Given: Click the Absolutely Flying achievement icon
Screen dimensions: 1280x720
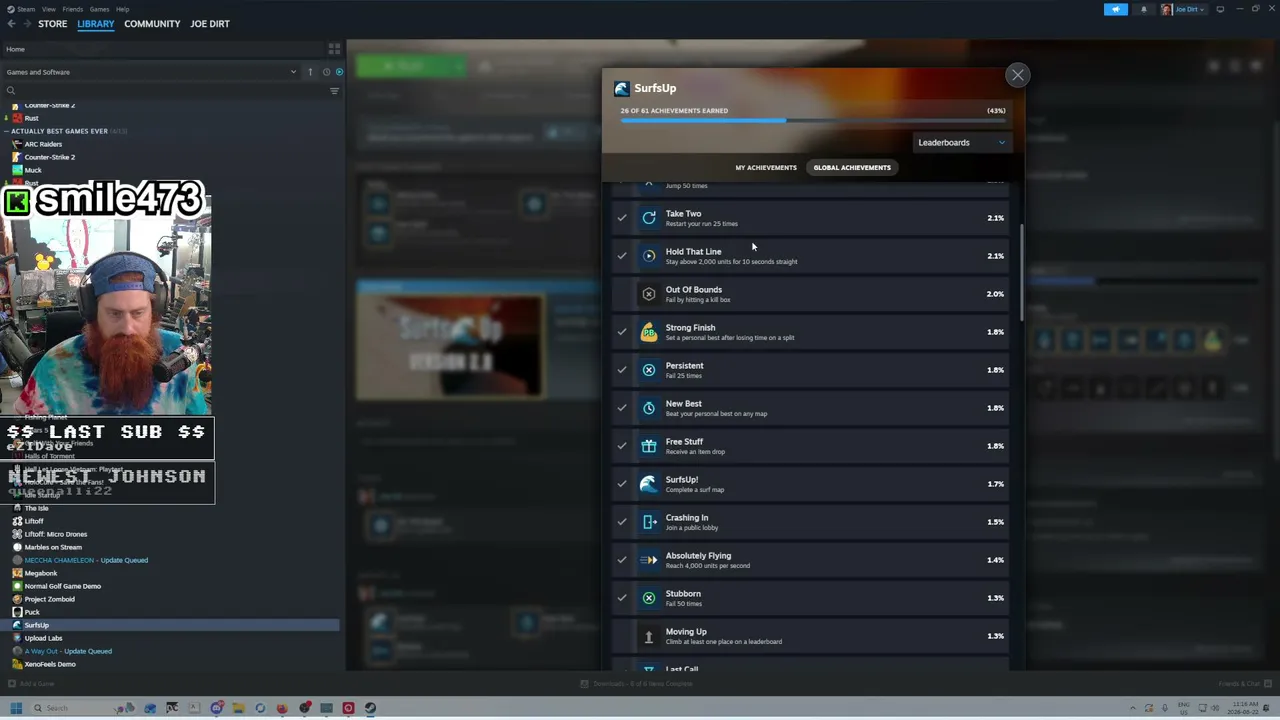Looking at the screenshot, I should coord(649,559).
